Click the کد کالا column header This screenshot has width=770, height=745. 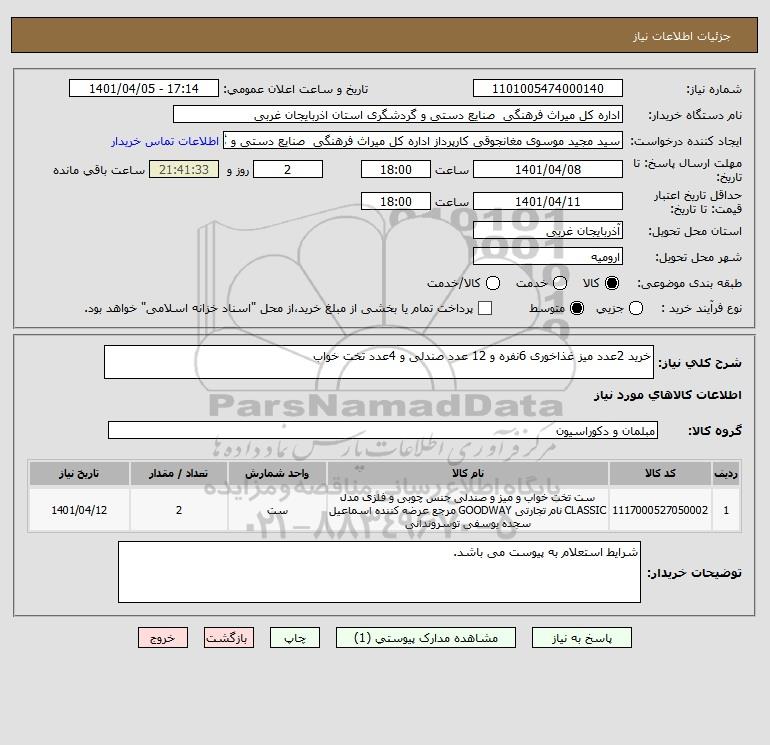[x=660, y=473]
